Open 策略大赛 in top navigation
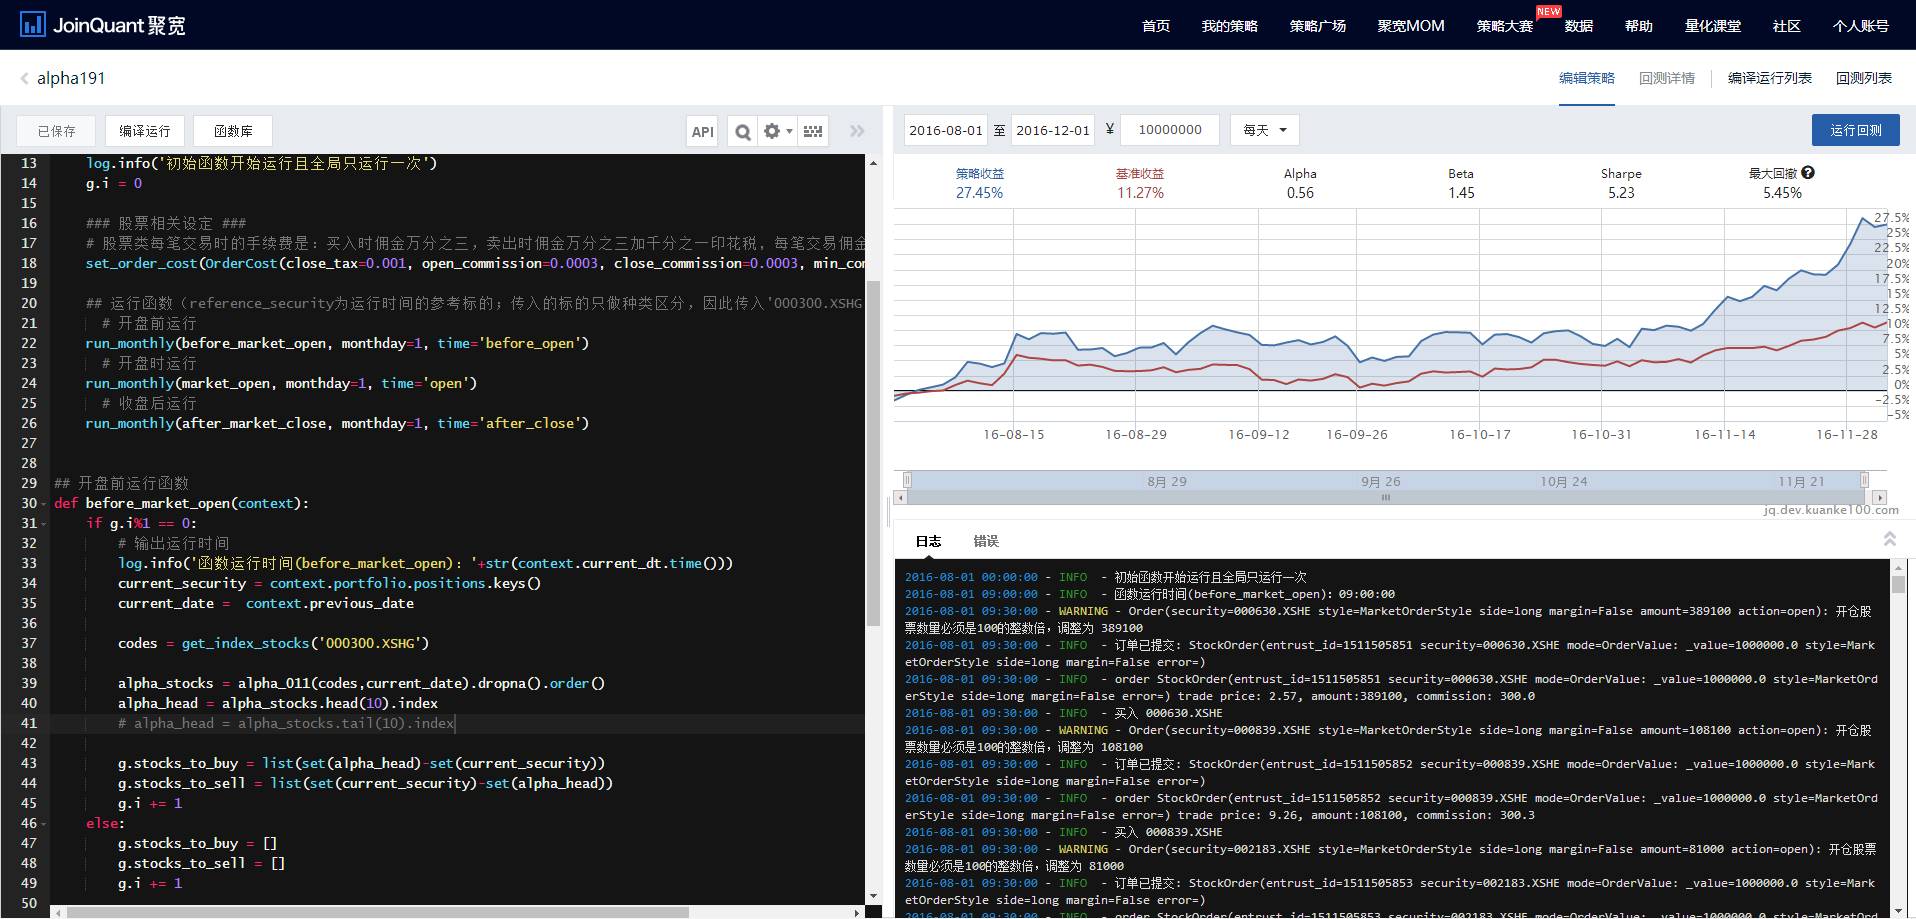 (1504, 26)
